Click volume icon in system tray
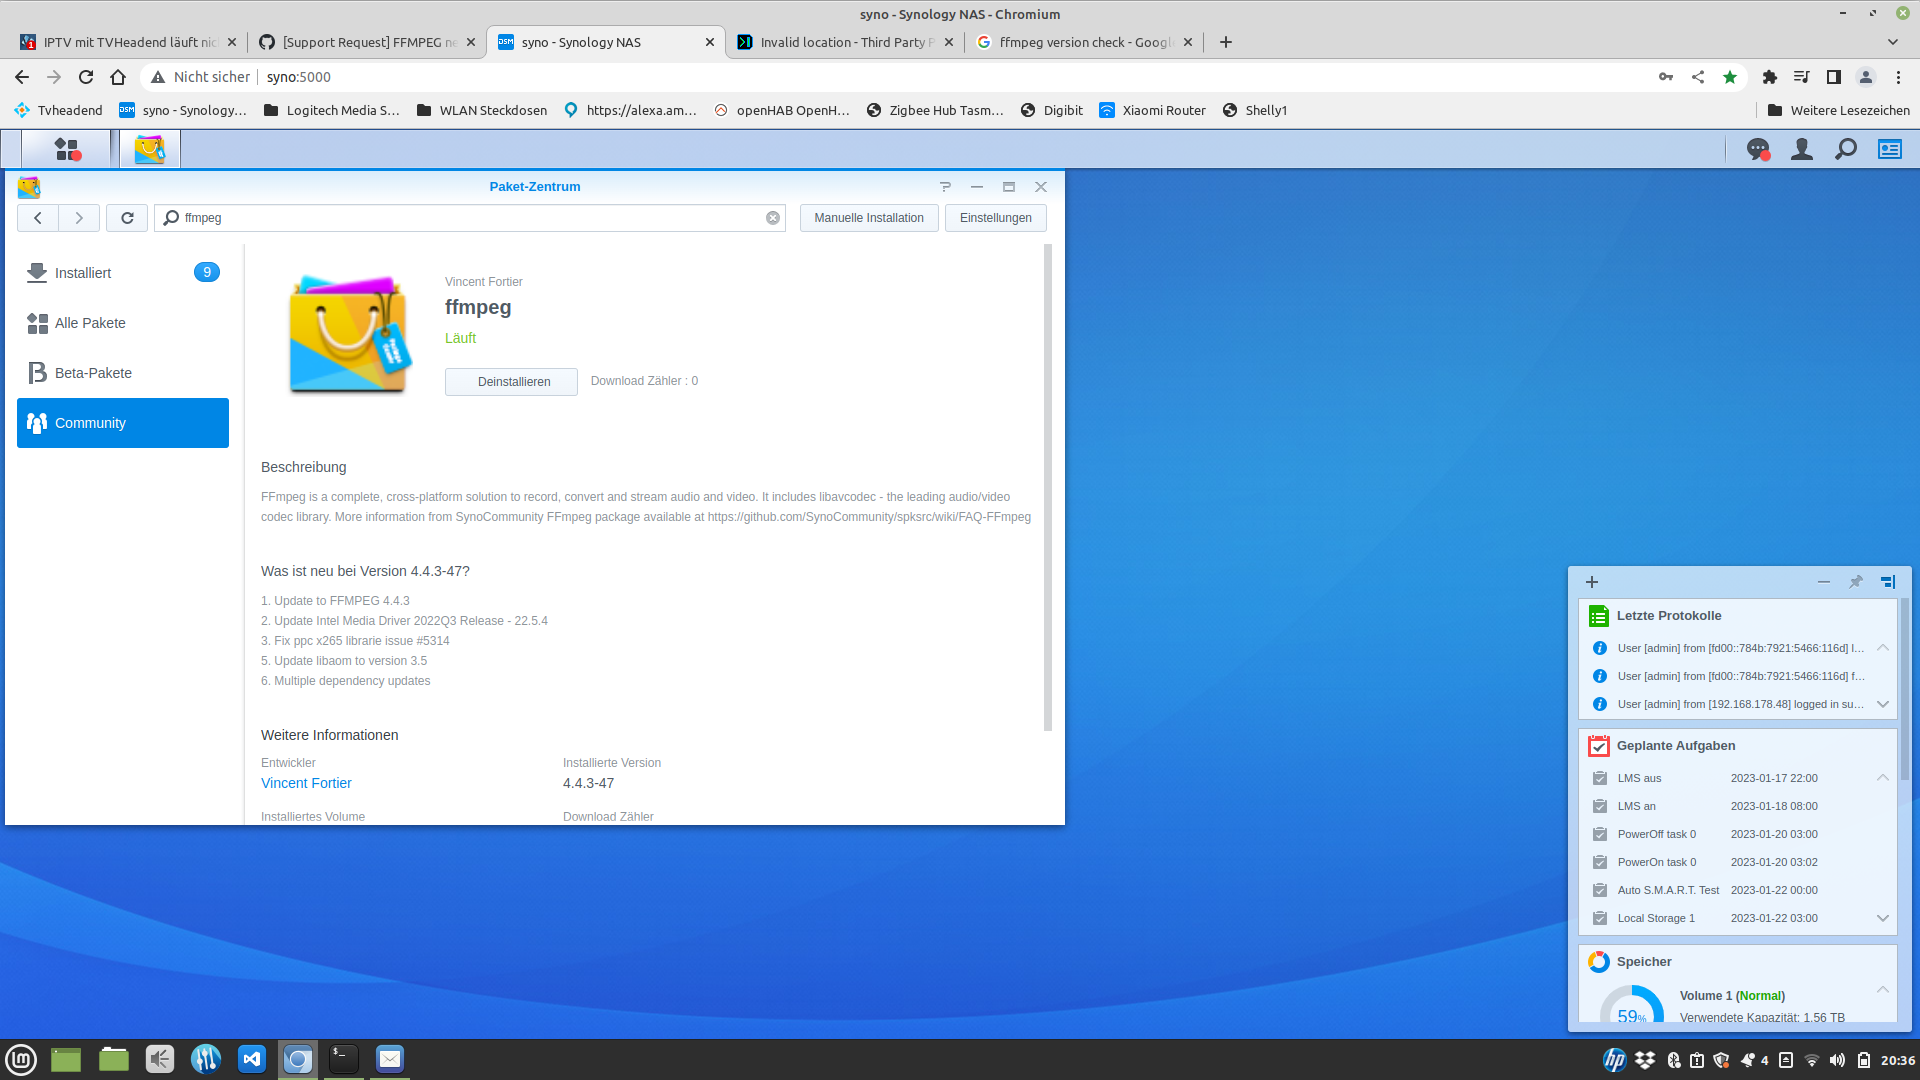 coord(1838,1060)
